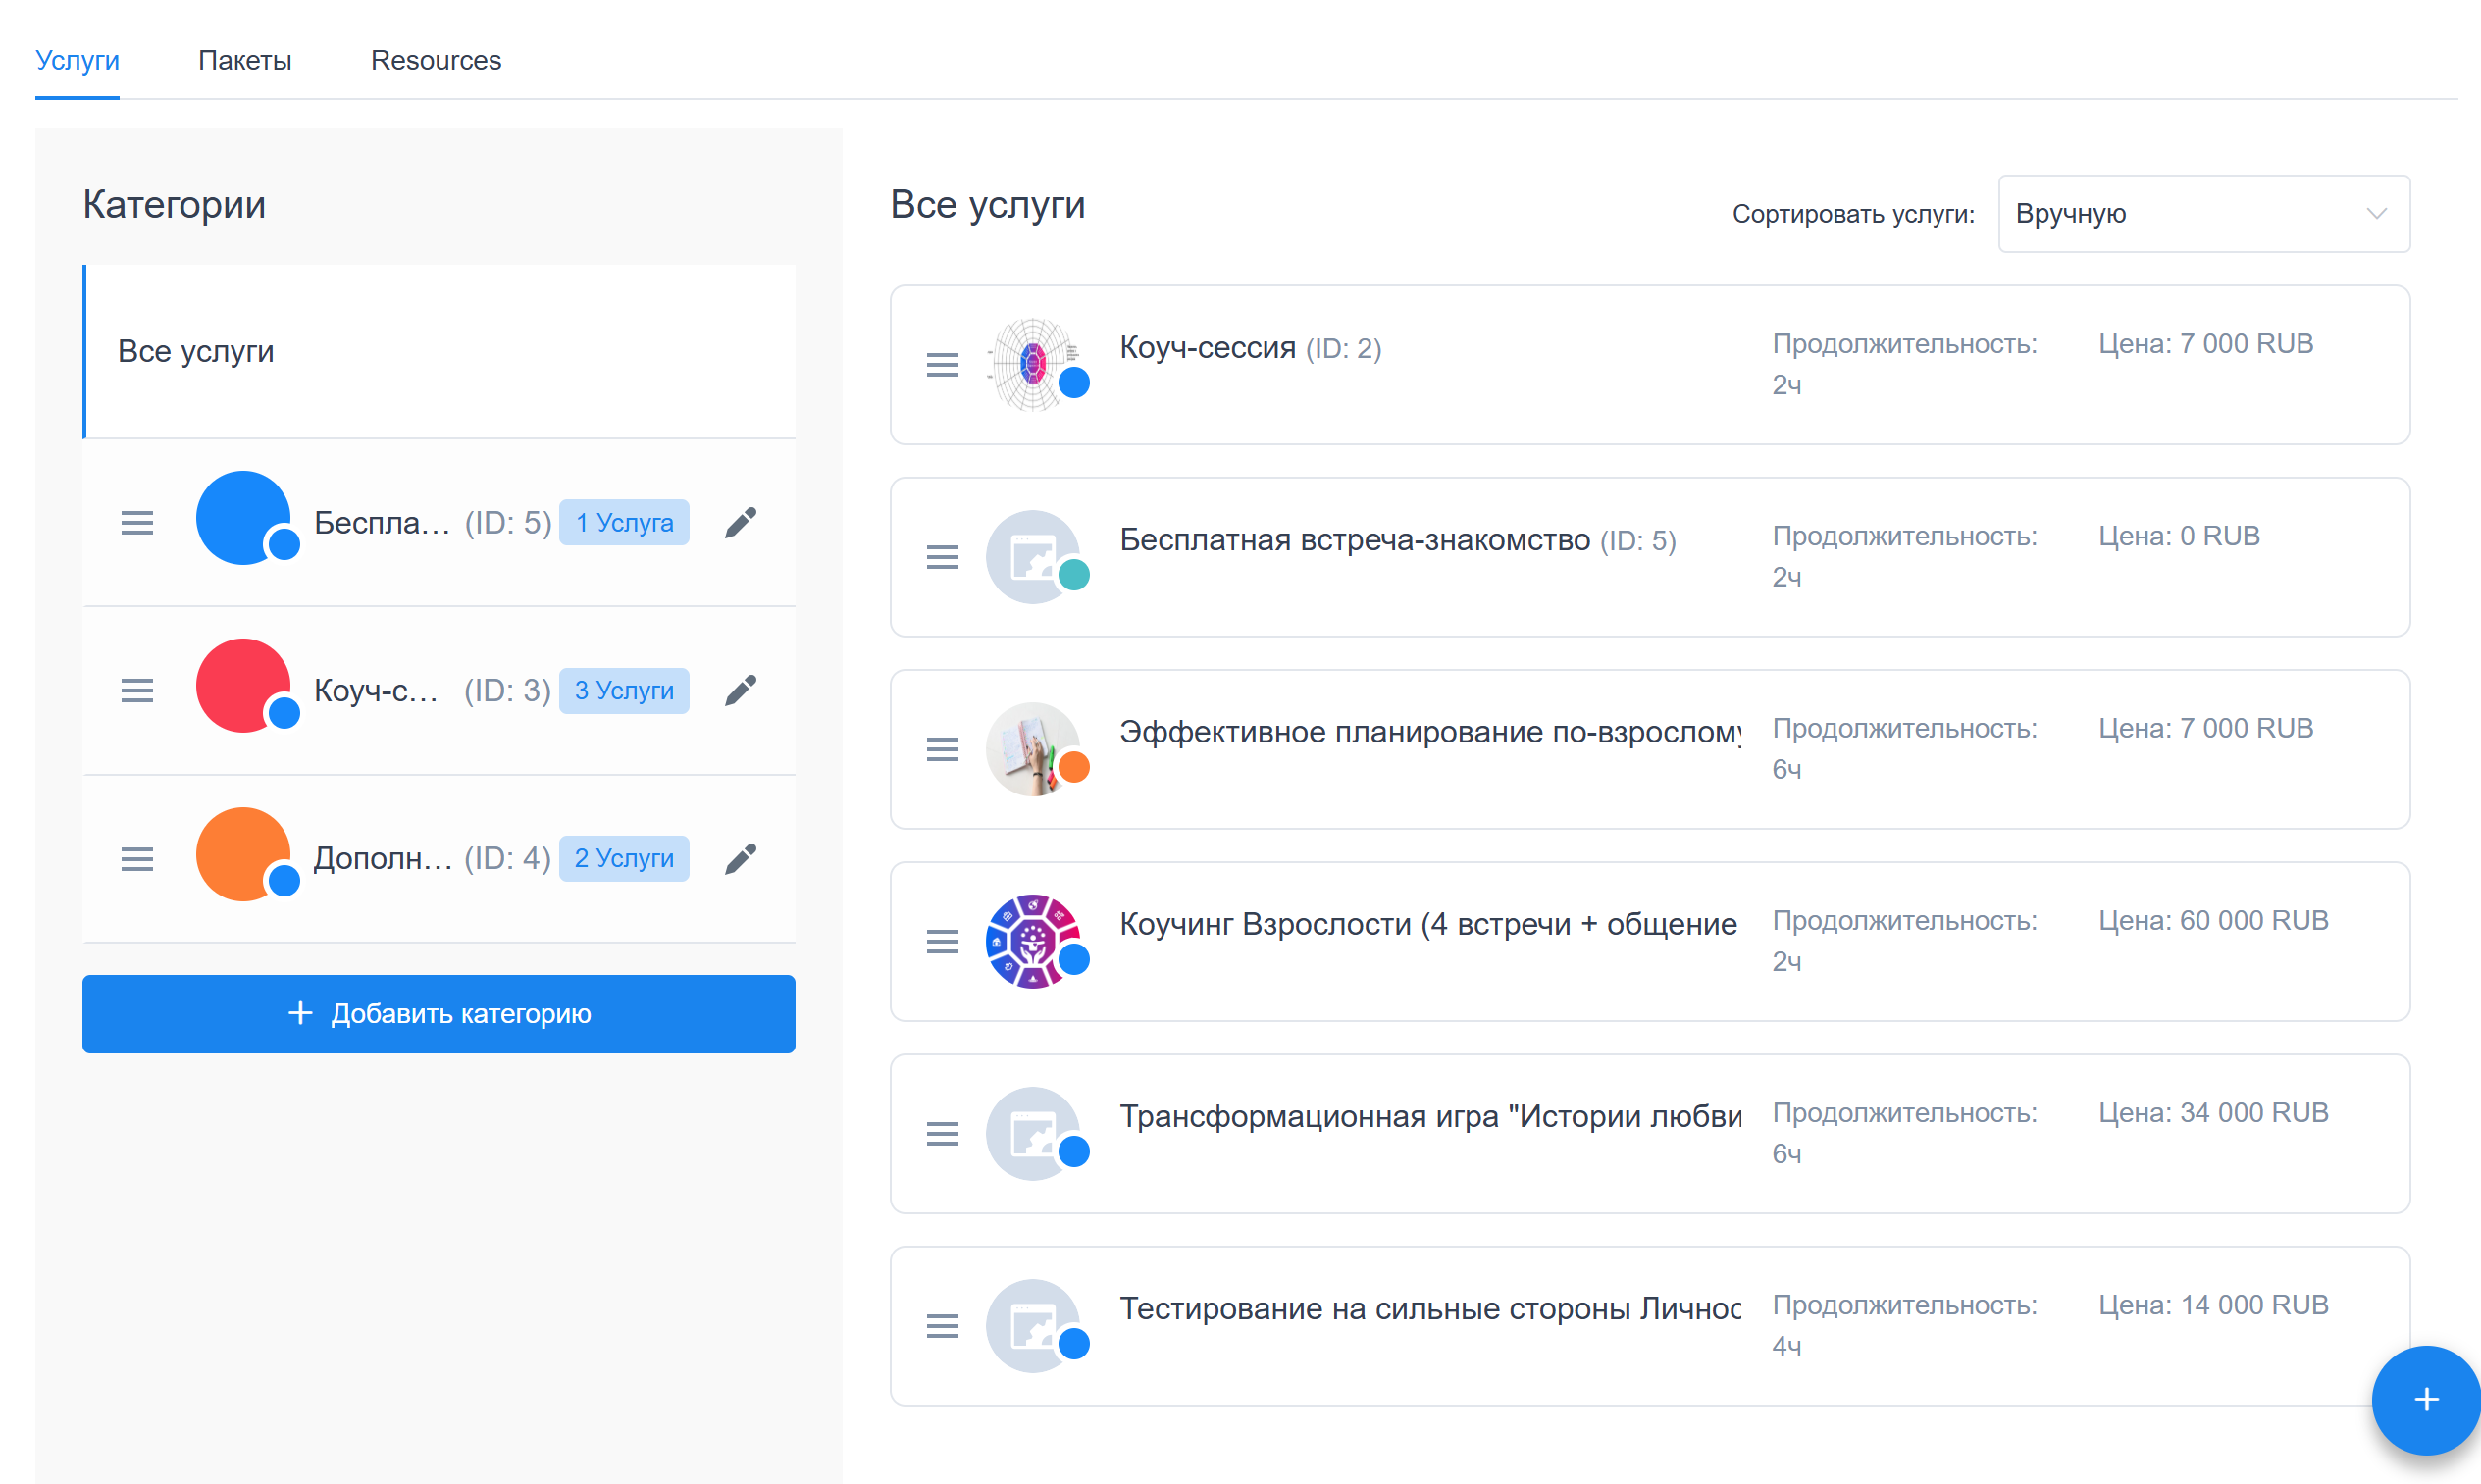Click pencil edit icon for Дополн… category

740,858
